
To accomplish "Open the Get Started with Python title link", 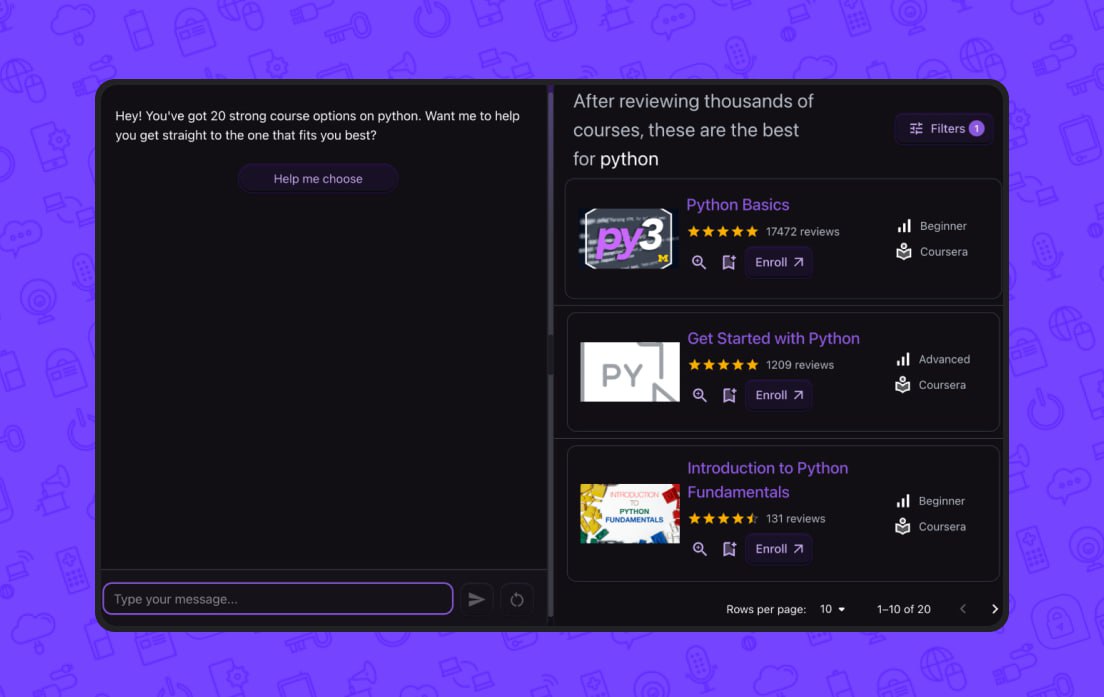I will tap(773, 338).
